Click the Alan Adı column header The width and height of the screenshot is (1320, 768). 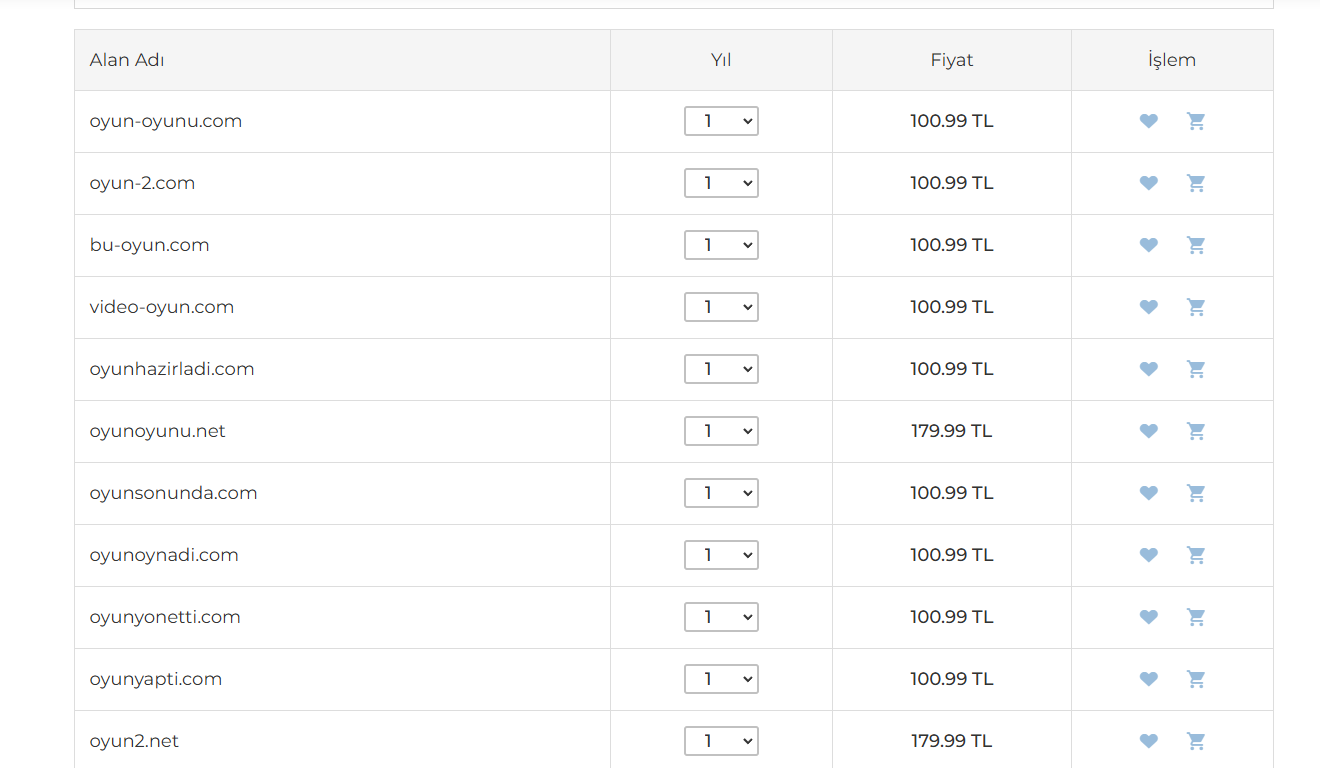[127, 60]
